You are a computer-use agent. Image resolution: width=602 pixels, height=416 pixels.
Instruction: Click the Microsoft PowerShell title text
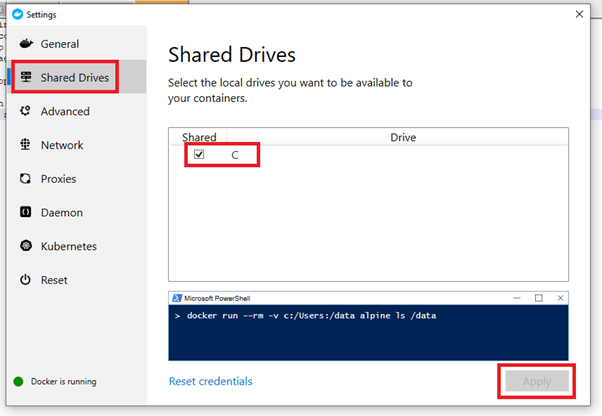click(x=217, y=298)
